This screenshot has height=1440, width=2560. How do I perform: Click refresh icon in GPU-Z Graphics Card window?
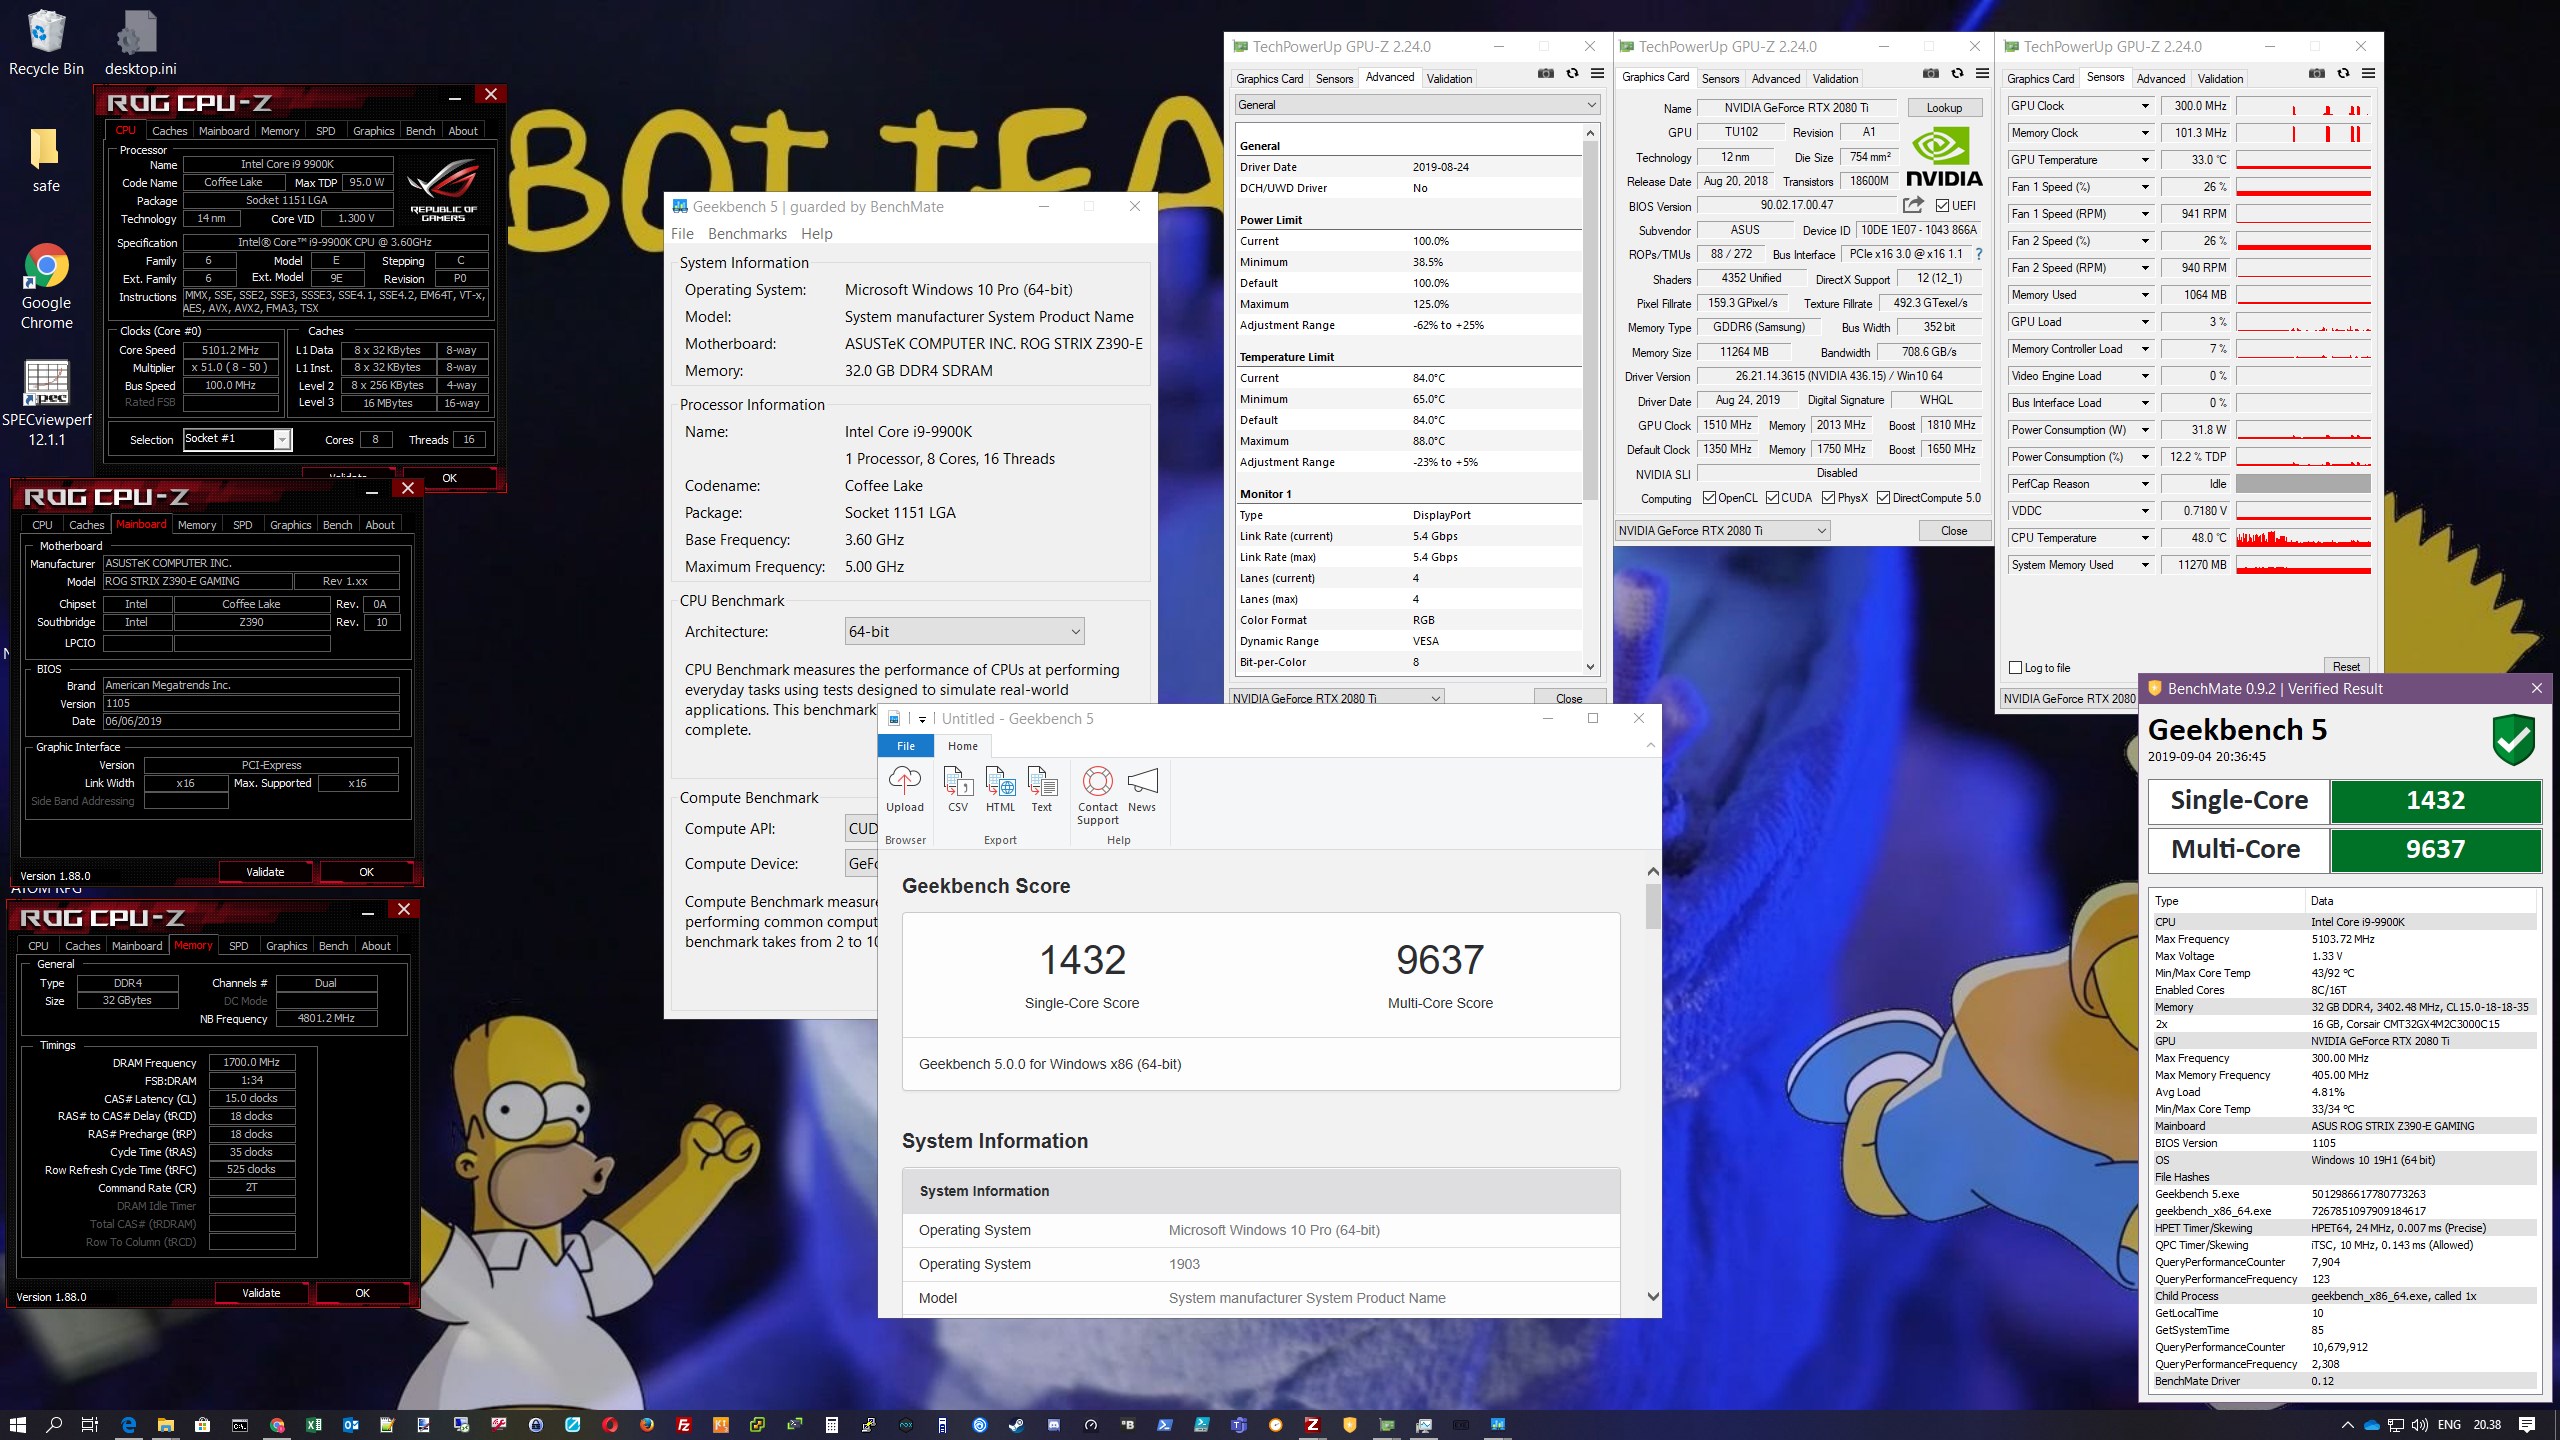click(x=1958, y=74)
